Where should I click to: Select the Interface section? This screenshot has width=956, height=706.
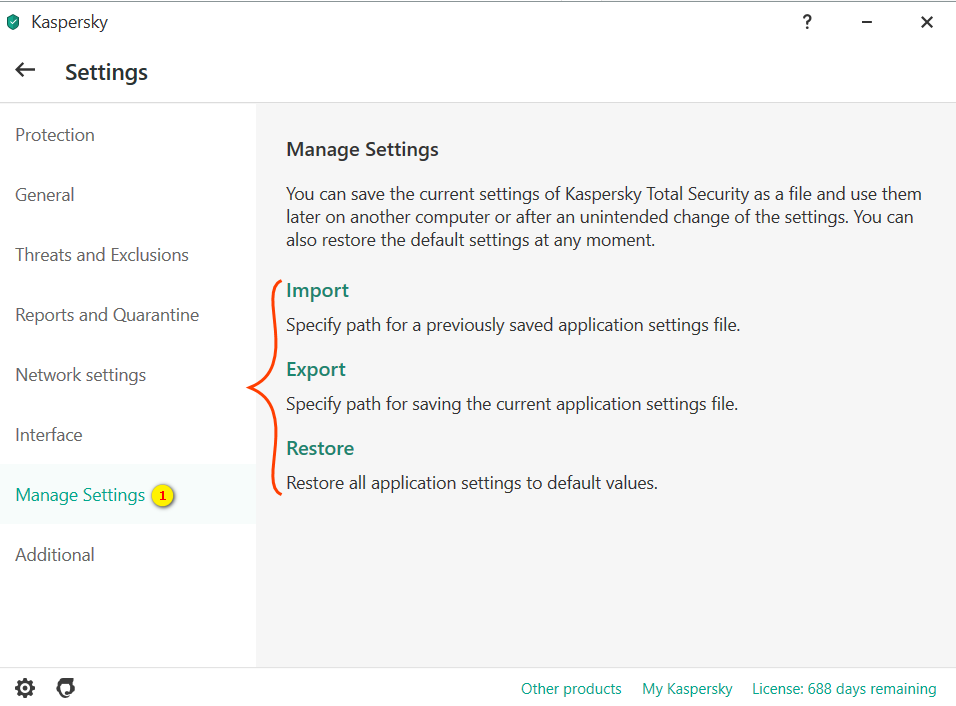tap(49, 435)
